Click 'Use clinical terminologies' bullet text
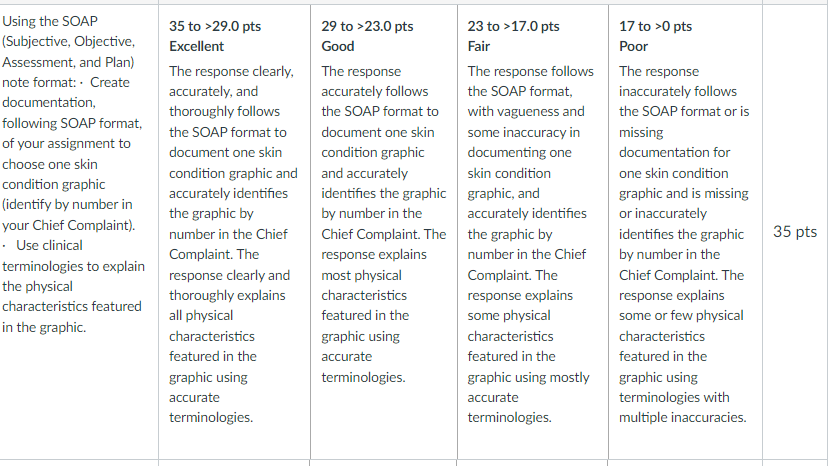This screenshot has width=835, height=466. pyautogui.click(x=73, y=256)
